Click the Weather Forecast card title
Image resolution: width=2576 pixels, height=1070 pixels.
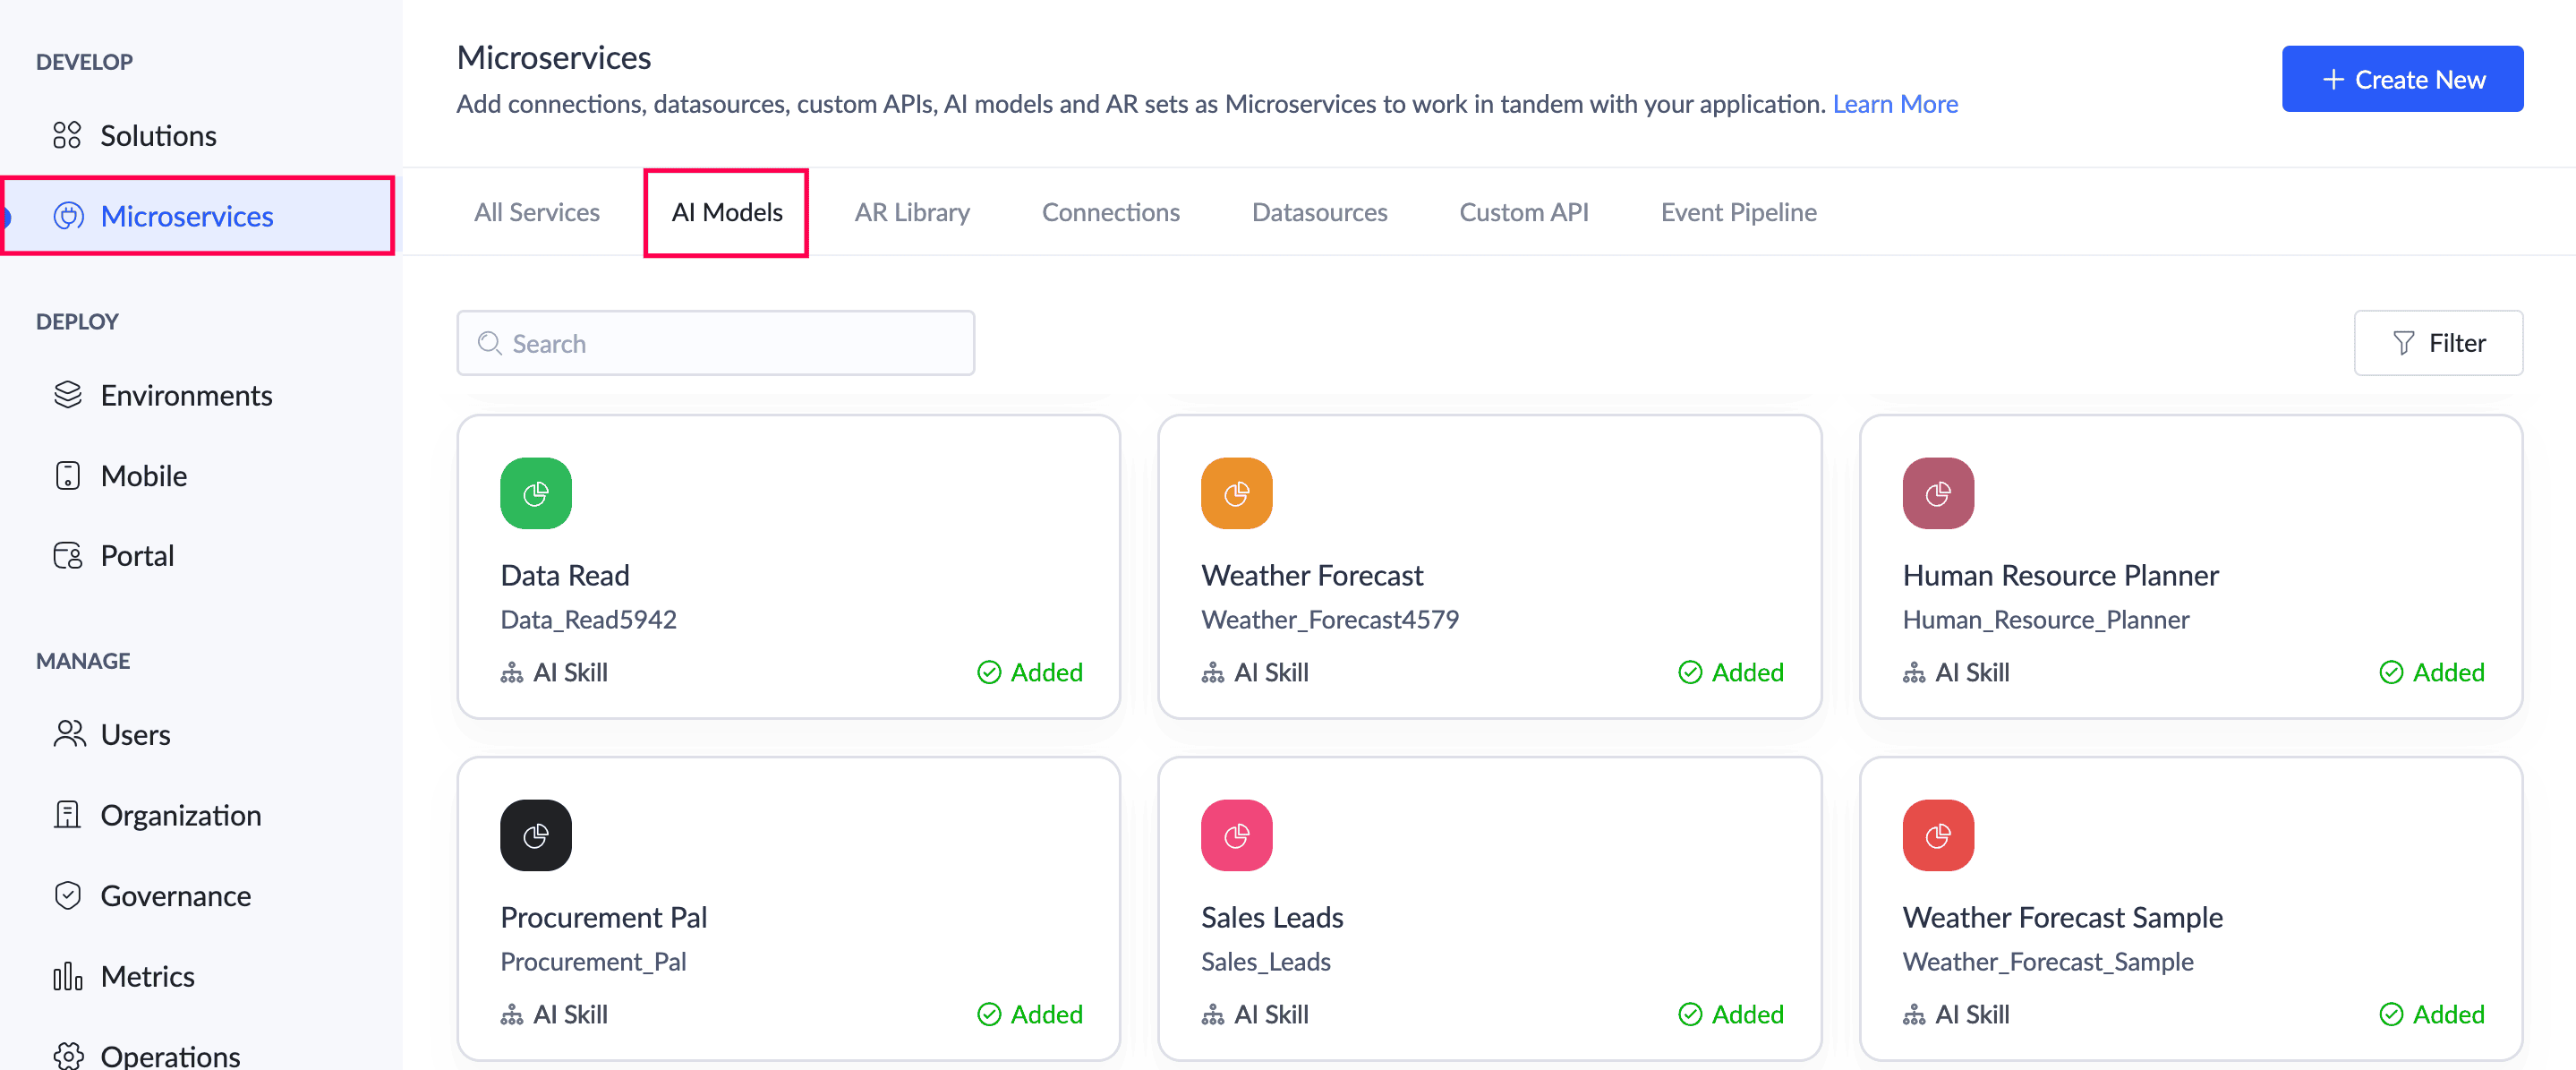[1312, 575]
